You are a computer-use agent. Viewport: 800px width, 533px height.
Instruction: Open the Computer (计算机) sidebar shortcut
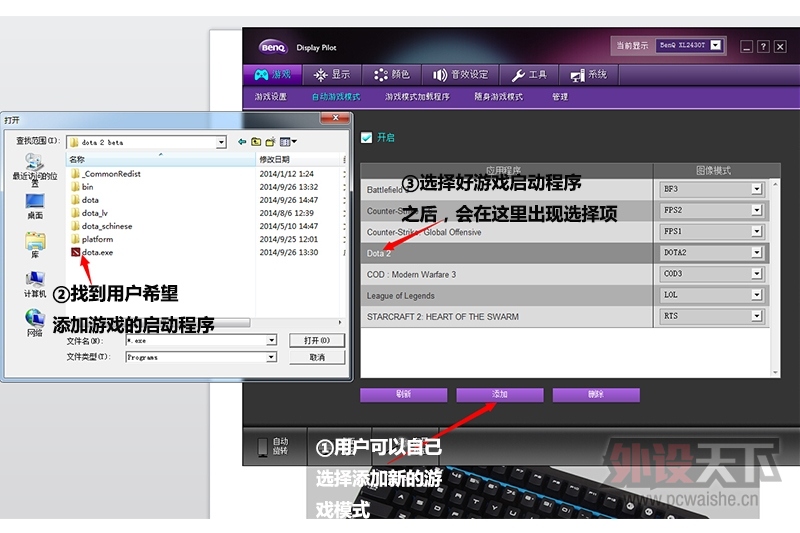(x=35, y=283)
